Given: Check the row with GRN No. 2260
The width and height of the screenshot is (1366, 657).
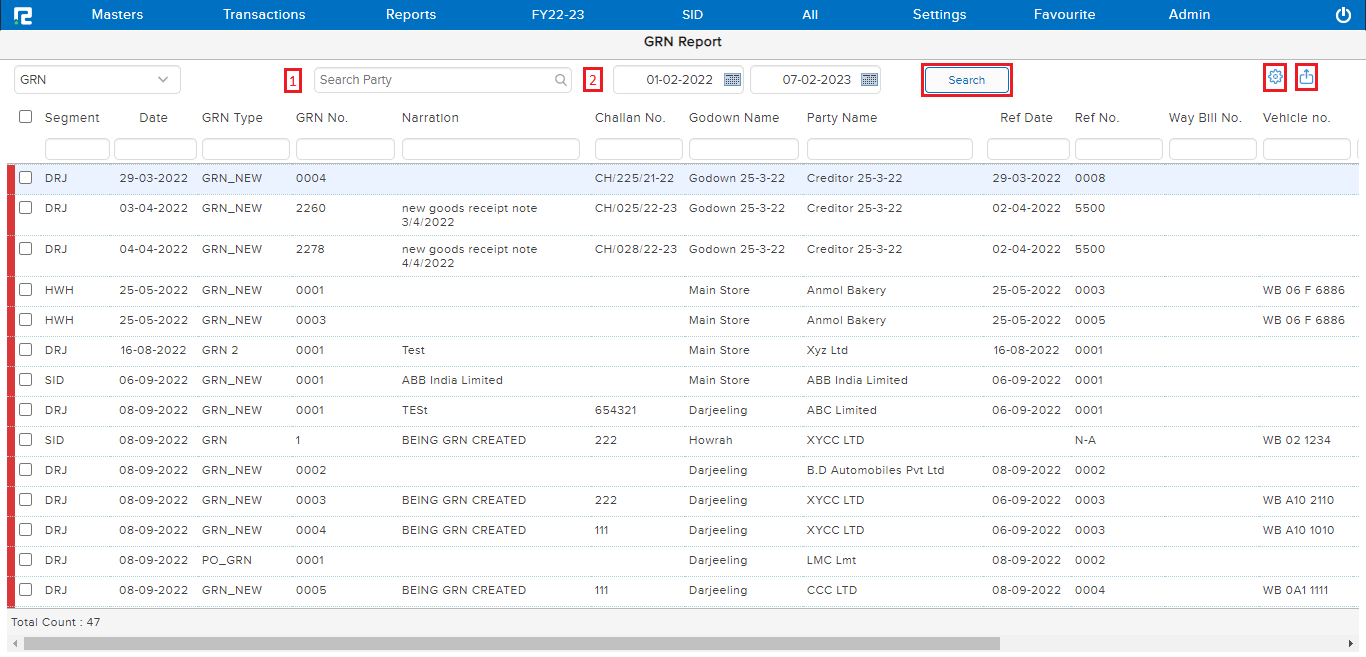Looking at the screenshot, I should click(x=26, y=208).
